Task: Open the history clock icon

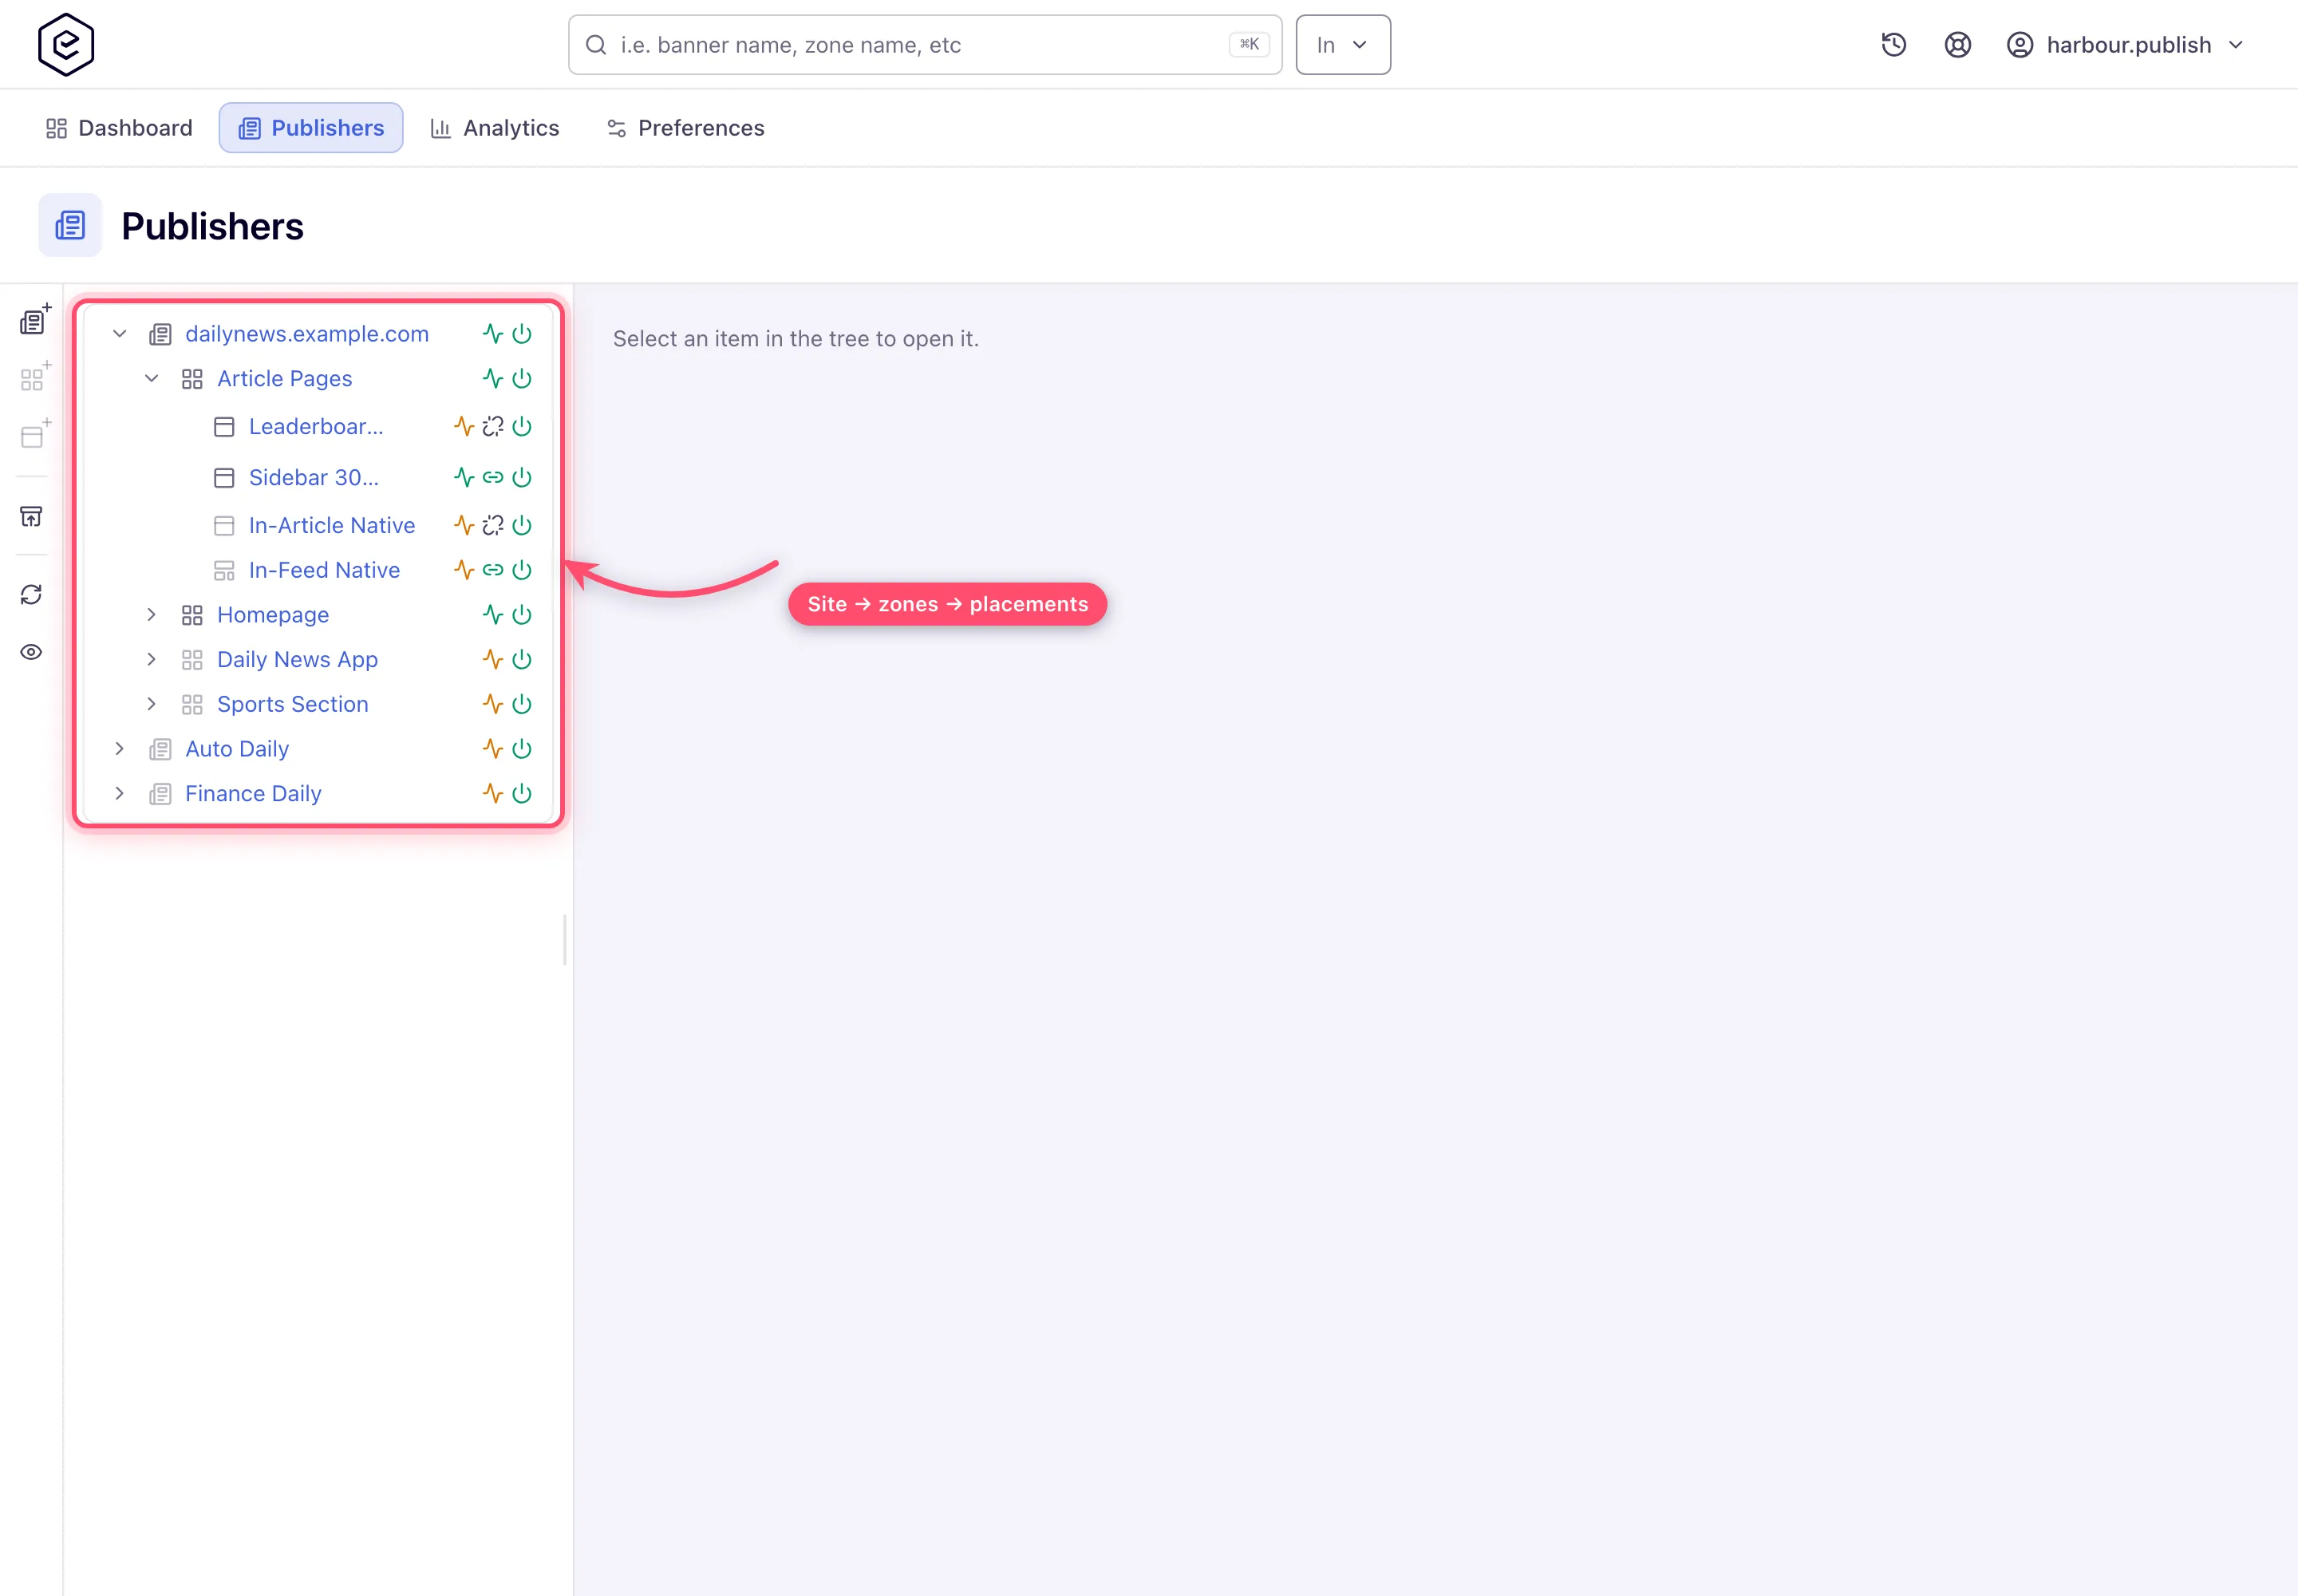Action: [x=1894, y=45]
